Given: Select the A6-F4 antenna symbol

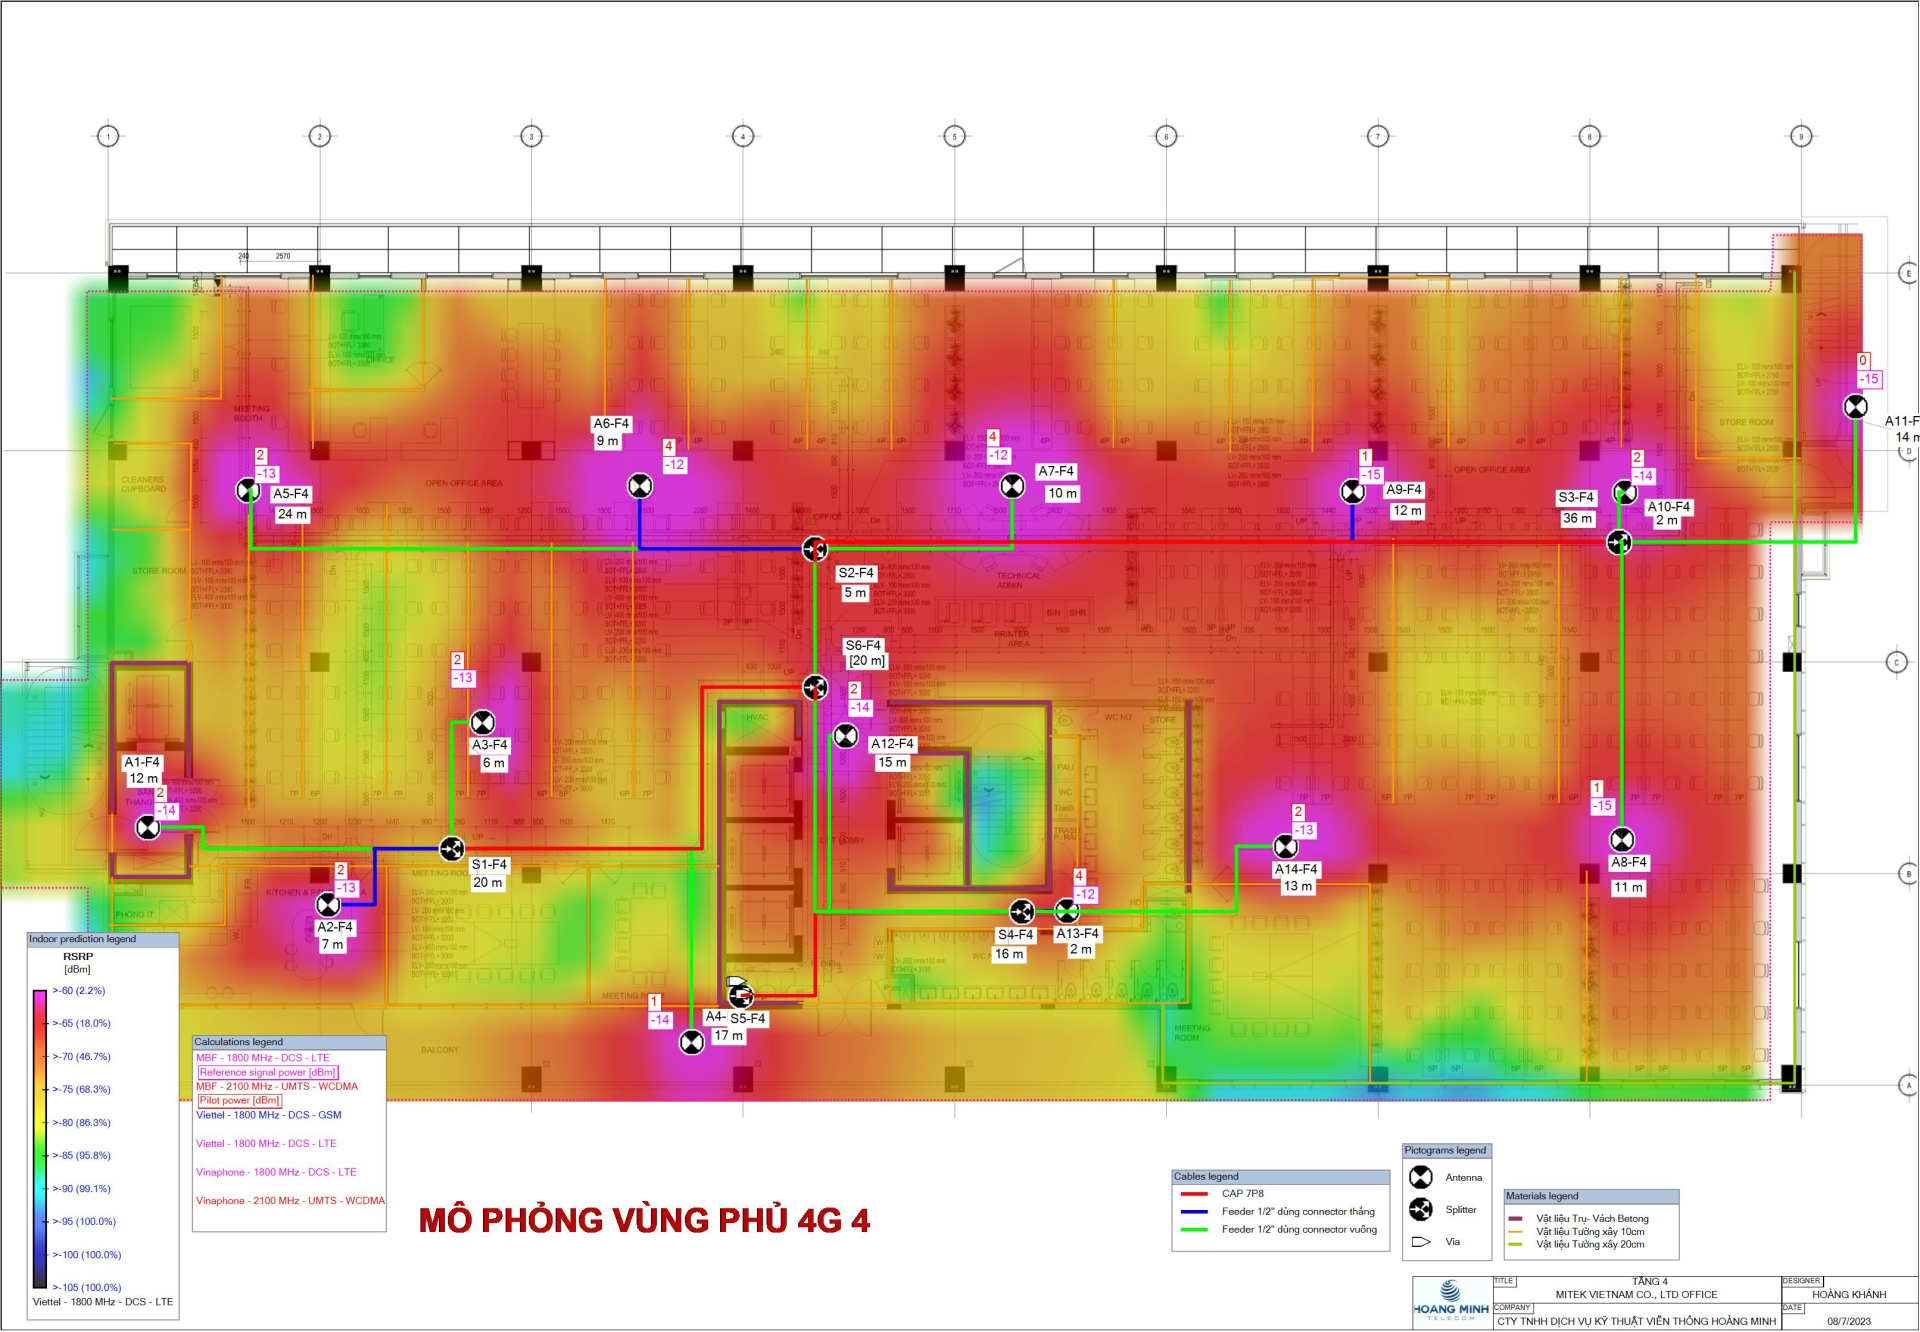Looking at the screenshot, I should [640, 486].
